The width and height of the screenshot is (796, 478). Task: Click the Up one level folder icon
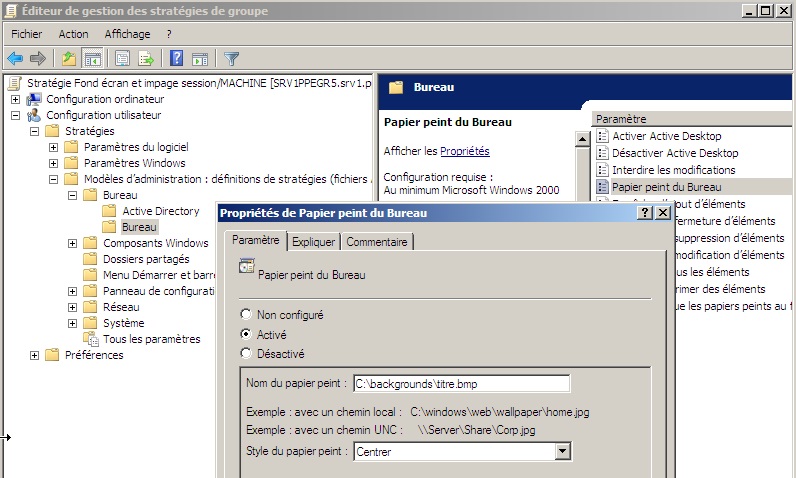pyautogui.click(x=68, y=58)
